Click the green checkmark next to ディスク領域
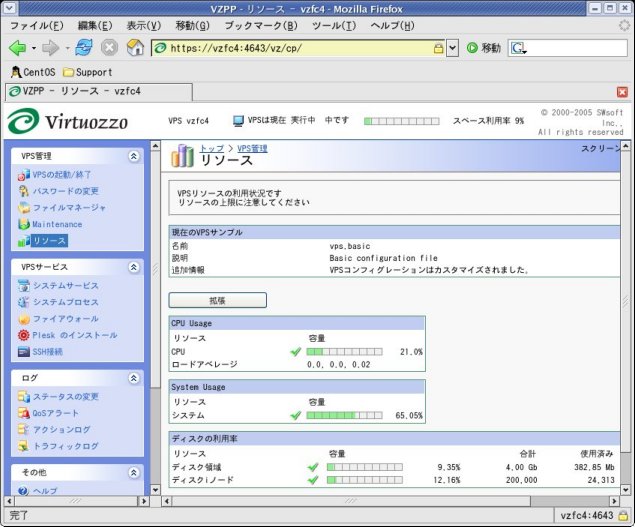Image resolution: width=635 pixels, height=527 pixels. pos(313,467)
